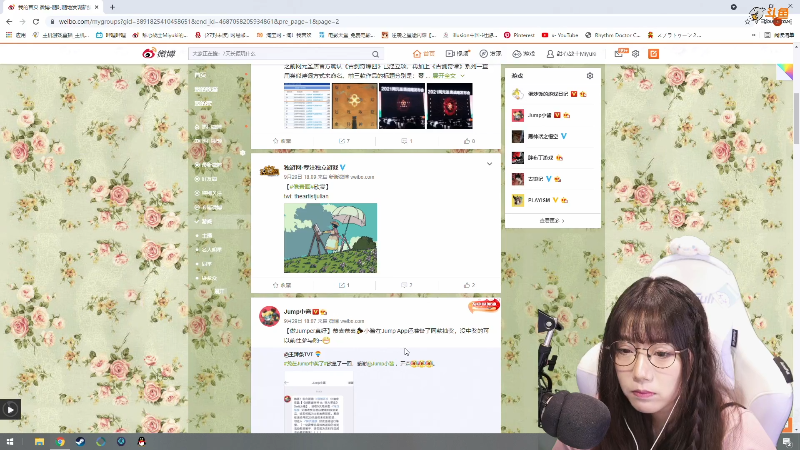Open QQ penguin icon in the taskbar
The height and width of the screenshot is (450, 800).
pos(142,441)
